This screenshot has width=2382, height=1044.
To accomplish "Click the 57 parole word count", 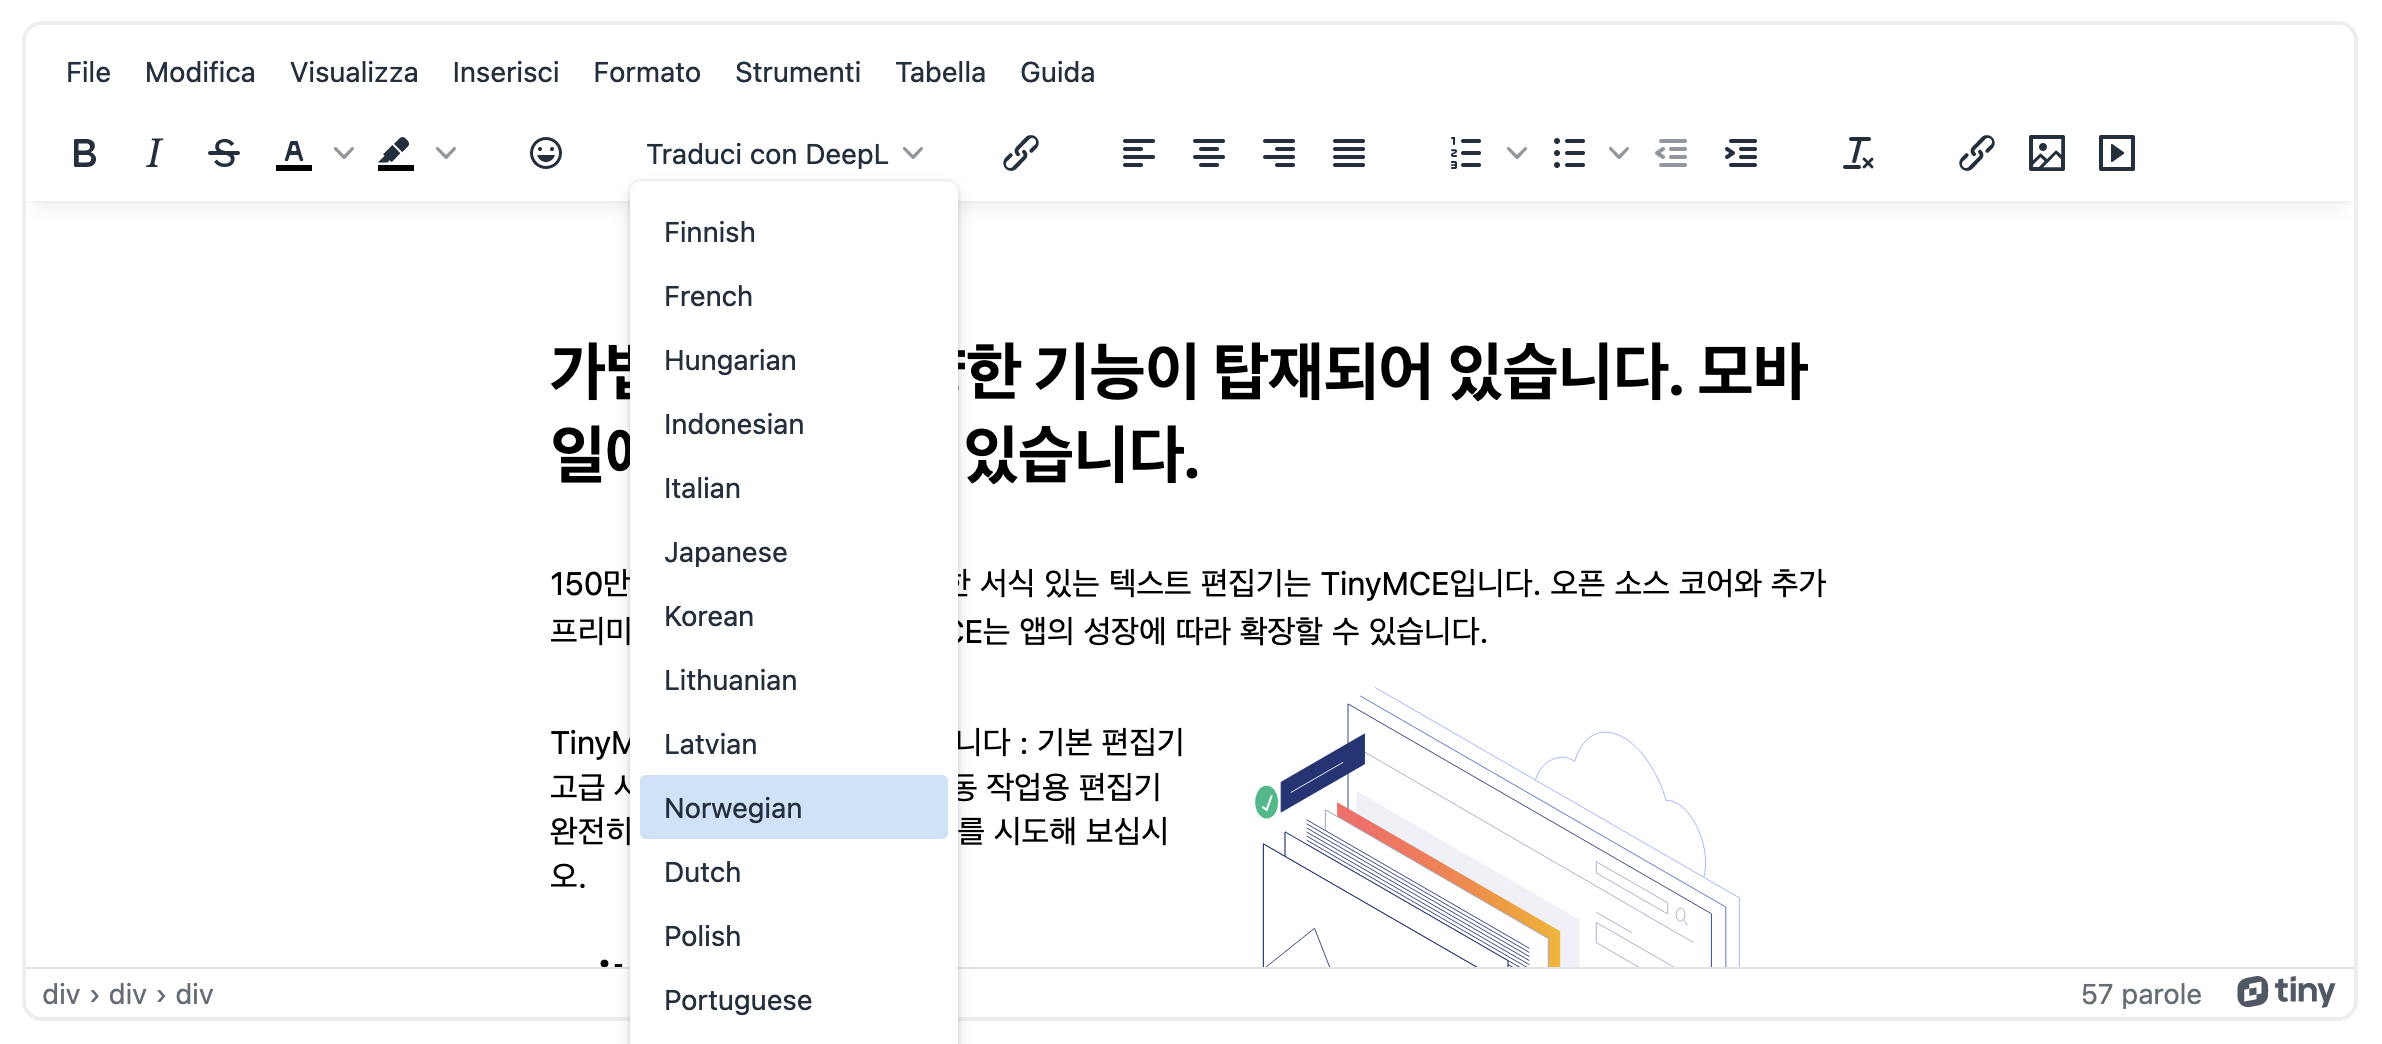I will 2141,994.
